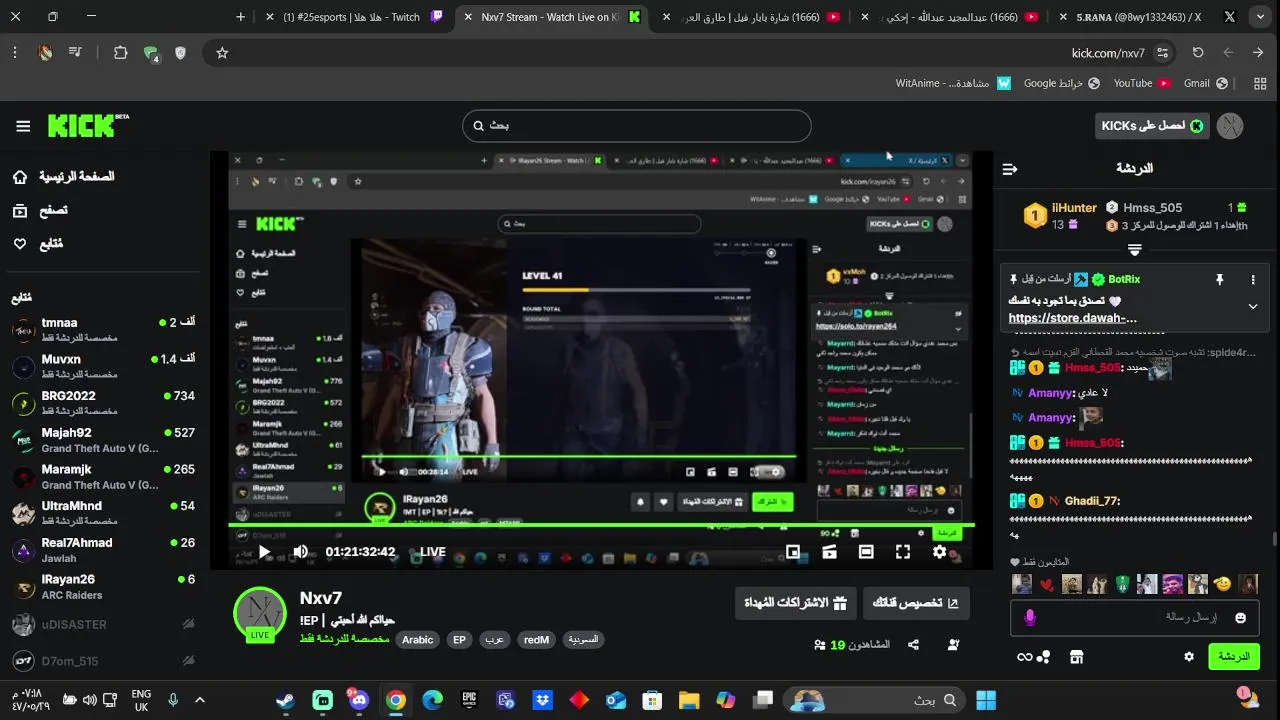The image size is (1280, 720).
Task: Click the KICK logo
Action: point(88,125)
